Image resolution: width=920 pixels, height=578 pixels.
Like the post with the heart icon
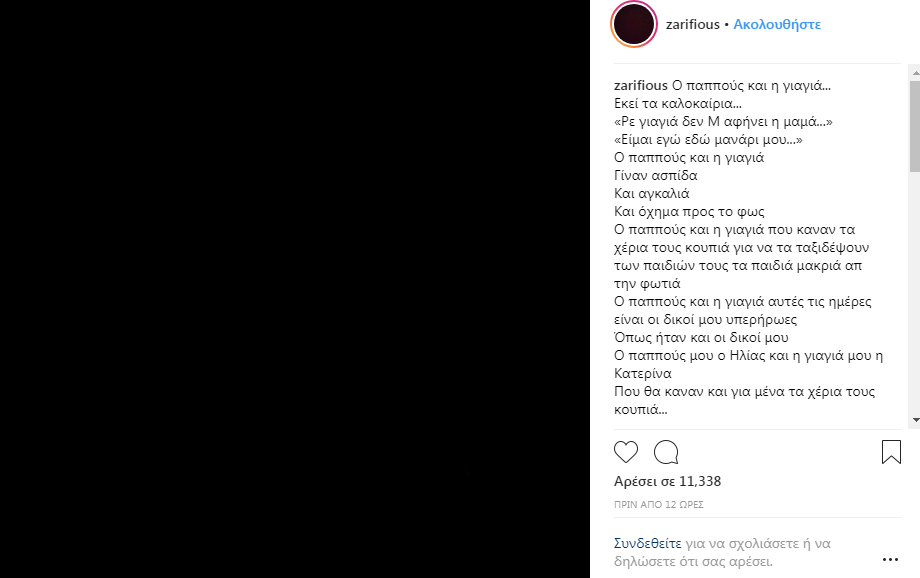[x=626, y=452]
